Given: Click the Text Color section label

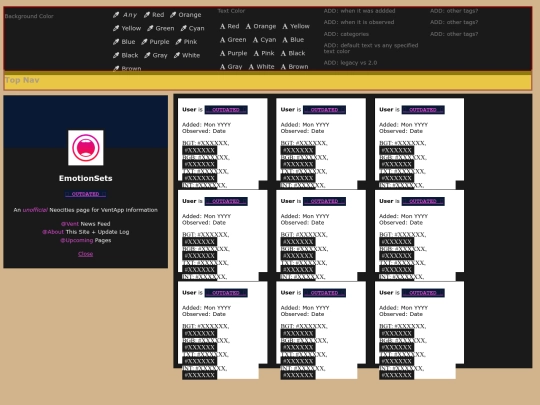Looking at the screenshot, I should [231, 11].
